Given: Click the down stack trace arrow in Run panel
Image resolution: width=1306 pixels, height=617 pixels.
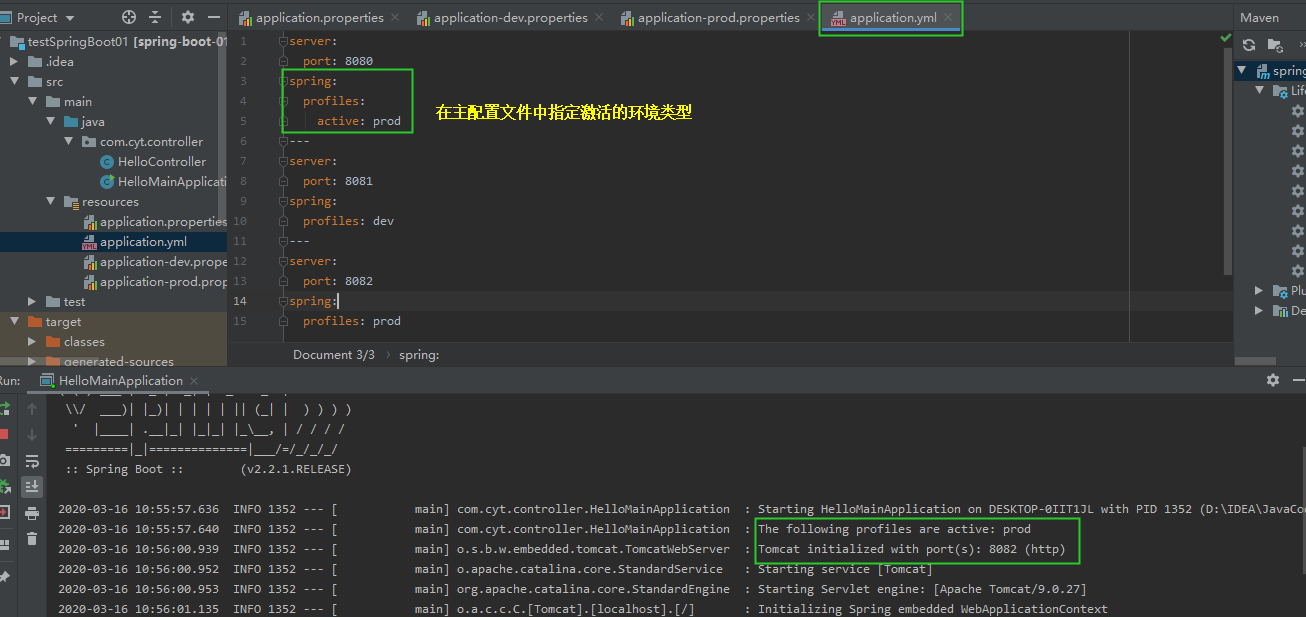Looking at the screenshot, I should point(32,435).
